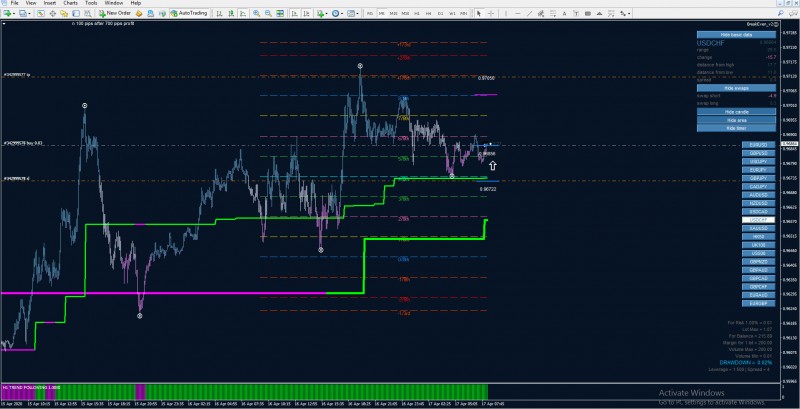Select the crosshair tool
800x409 pixels.
(x=491, y=13)
